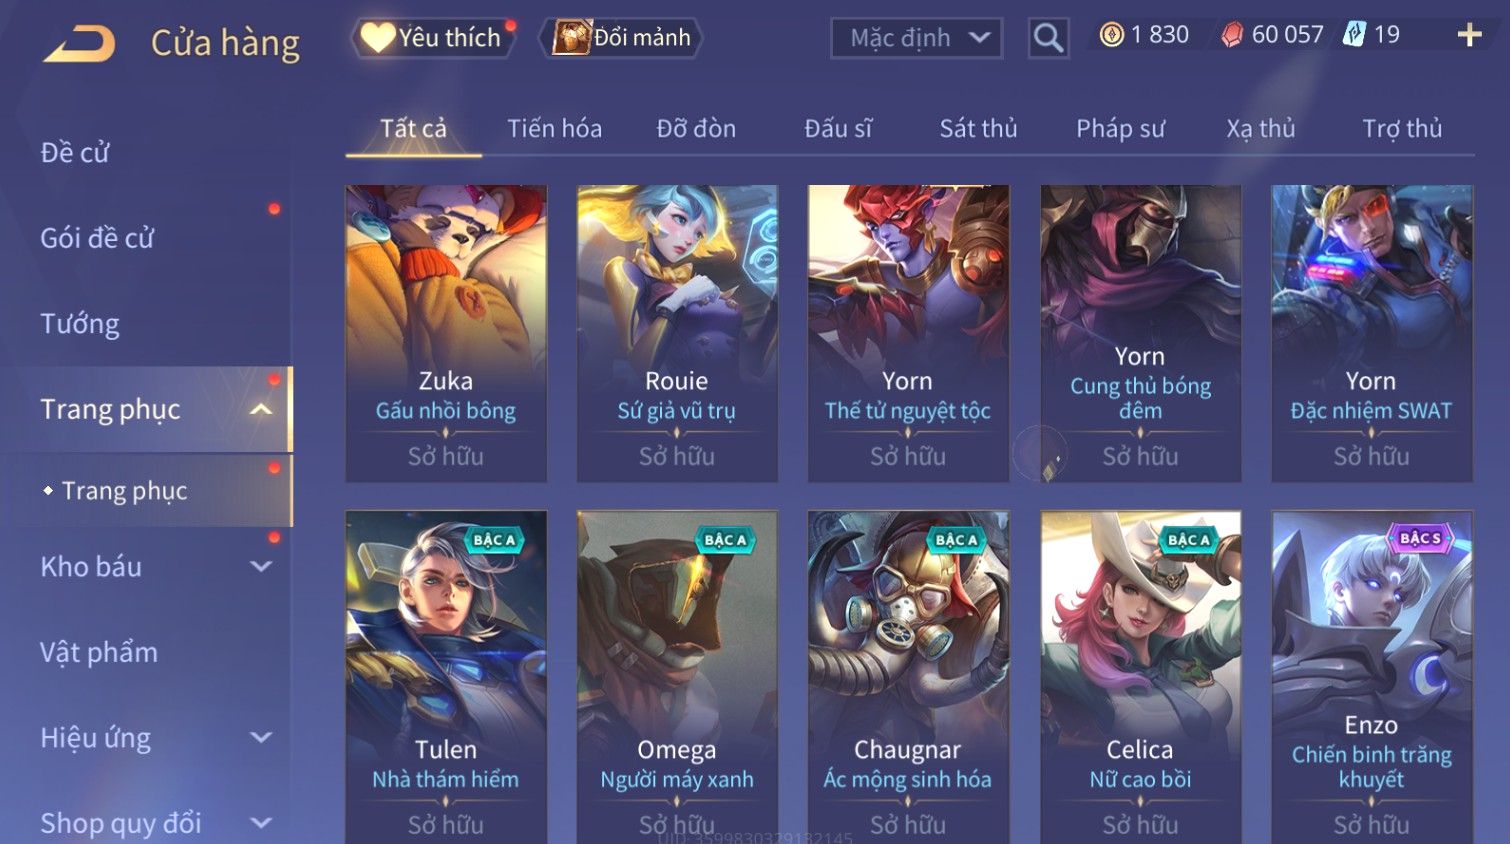Expand the Hiệu ứng sidebar section
The width and height of the screenshot is (1510, 844).
pos(261,738)
